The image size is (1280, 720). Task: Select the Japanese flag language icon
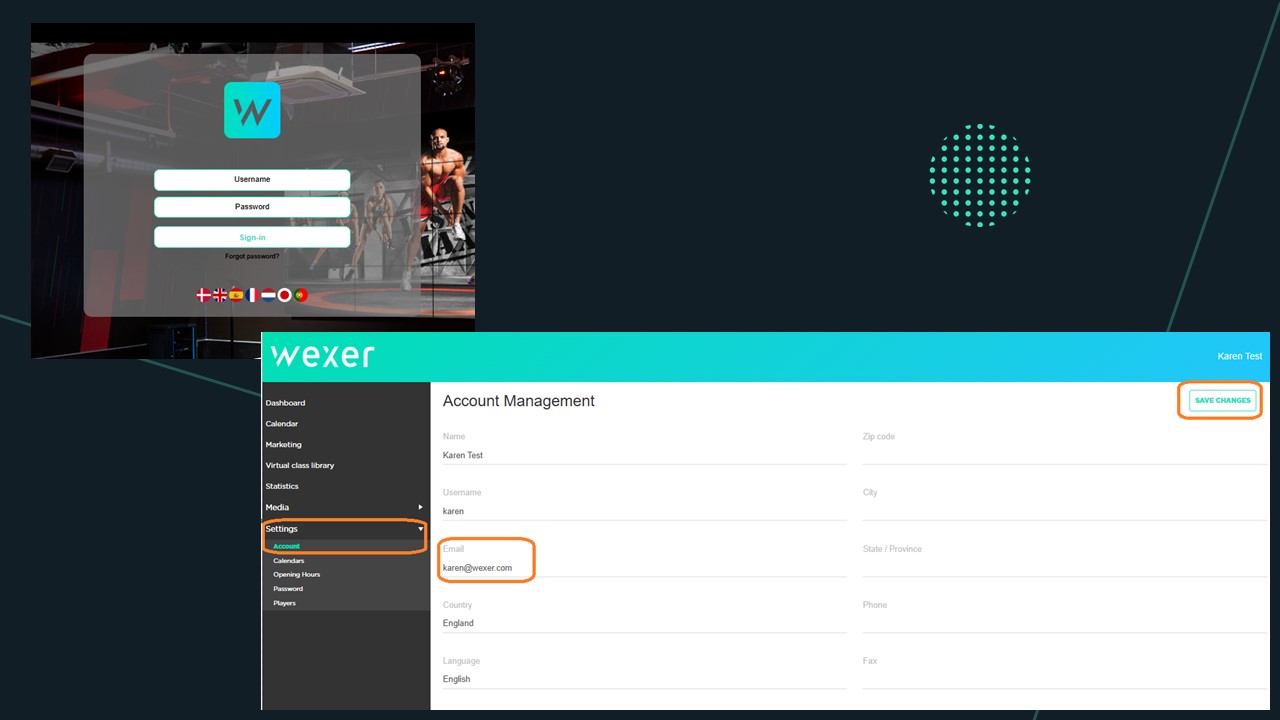[x=284, y=295]
